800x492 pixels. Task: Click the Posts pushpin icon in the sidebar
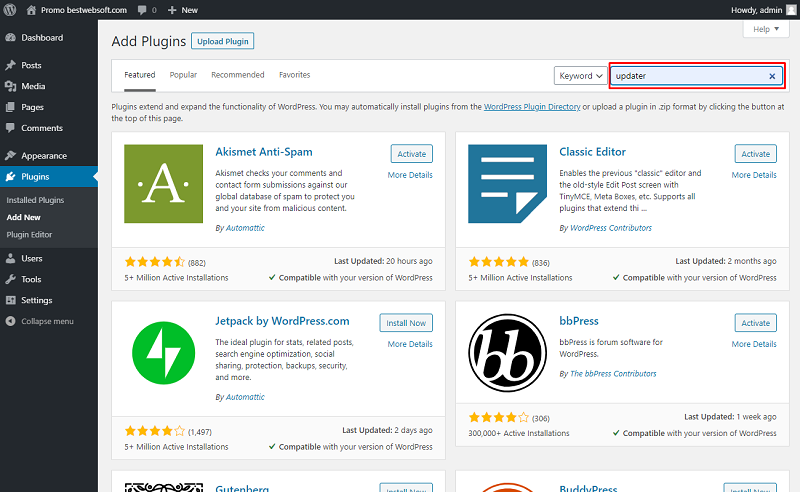click(10, 65)
